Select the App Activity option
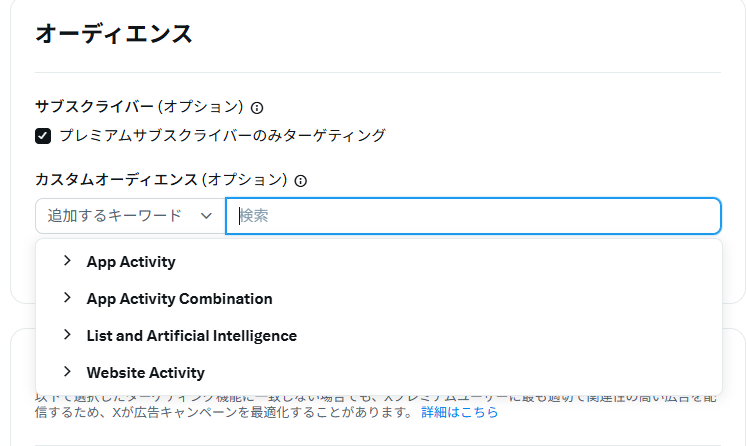Viewport: 747px width, 446px height. point(131,262)
